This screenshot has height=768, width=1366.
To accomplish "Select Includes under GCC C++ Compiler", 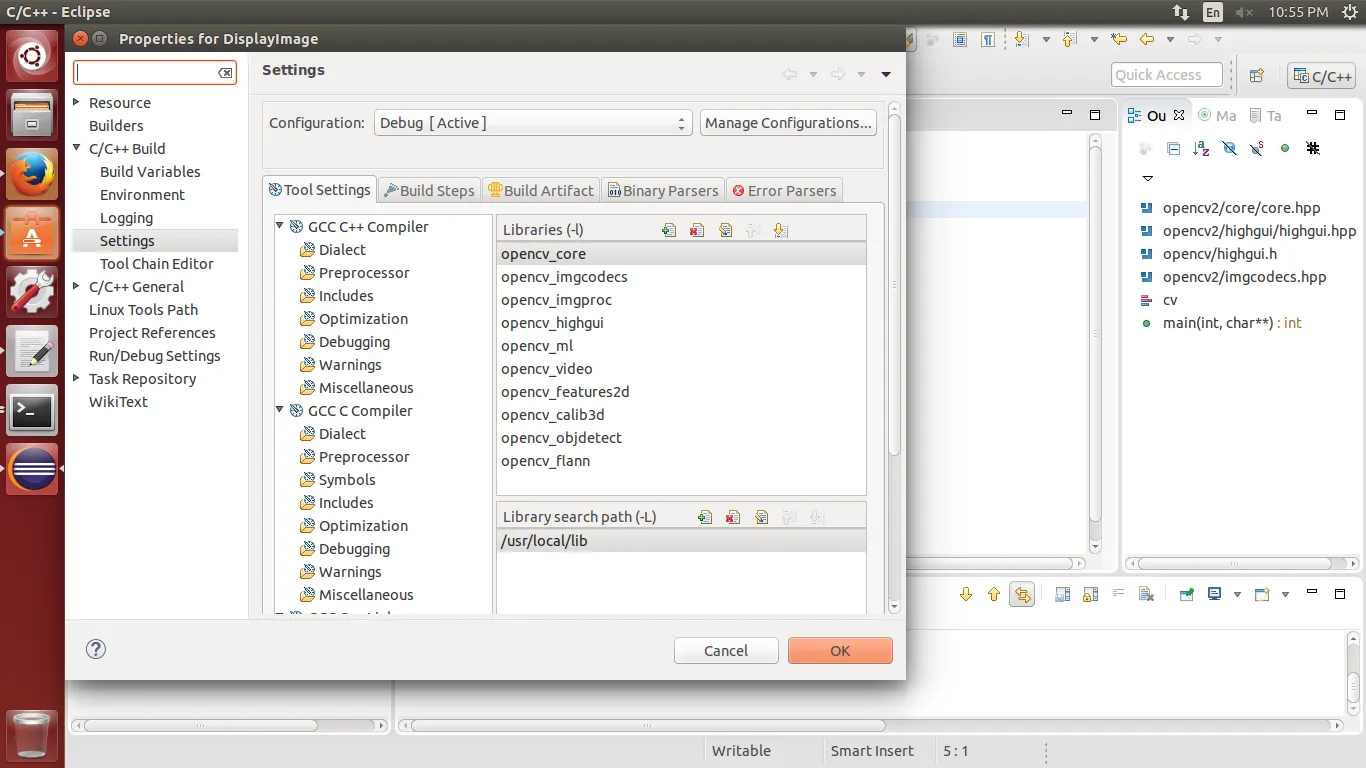I will [x=346, y=296].
